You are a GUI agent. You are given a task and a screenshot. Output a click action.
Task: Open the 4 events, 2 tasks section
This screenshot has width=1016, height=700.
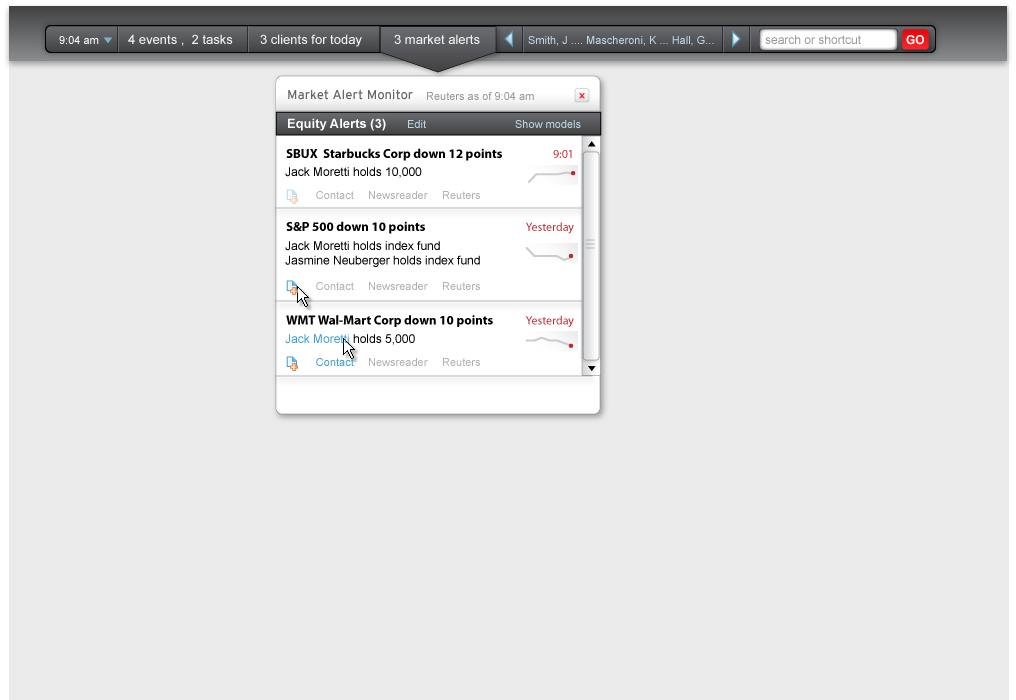pyautogui.click(x=180, y=40)
